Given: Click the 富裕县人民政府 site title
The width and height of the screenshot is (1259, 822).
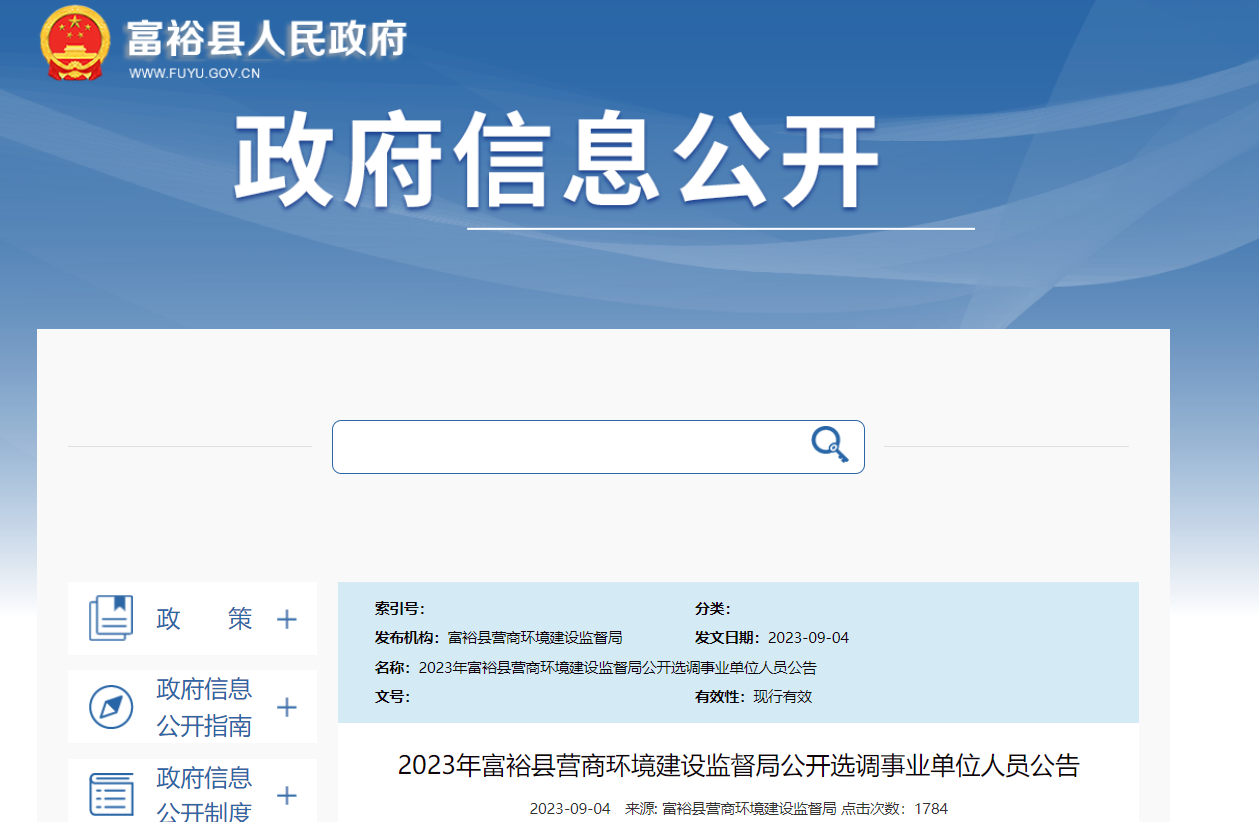Looking at the screenshot, I should [x=266, y=40].
